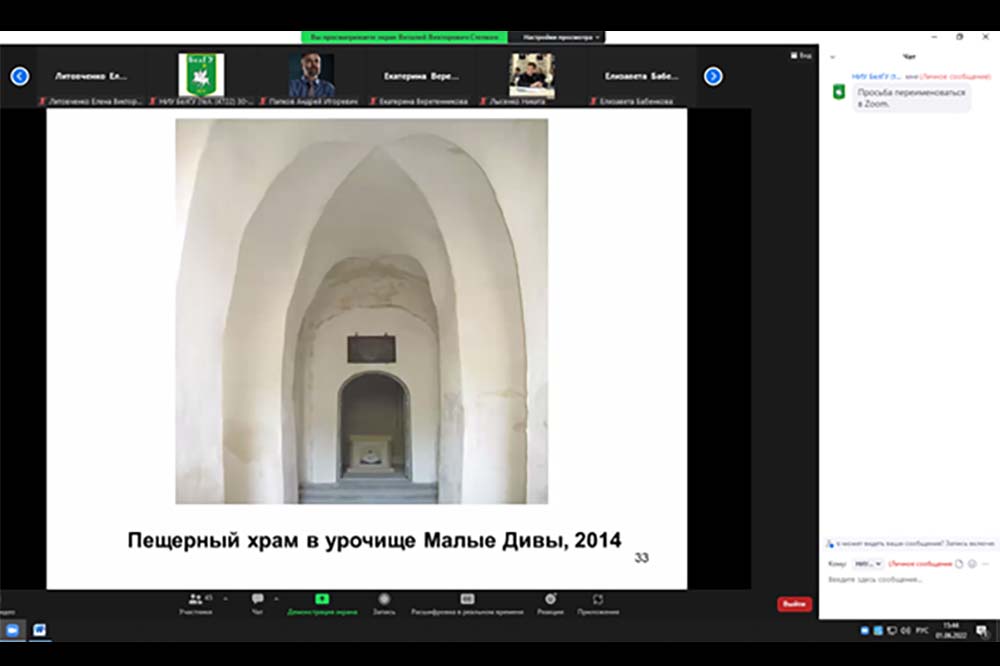Change the layout with the Вид button

point(801,56)
